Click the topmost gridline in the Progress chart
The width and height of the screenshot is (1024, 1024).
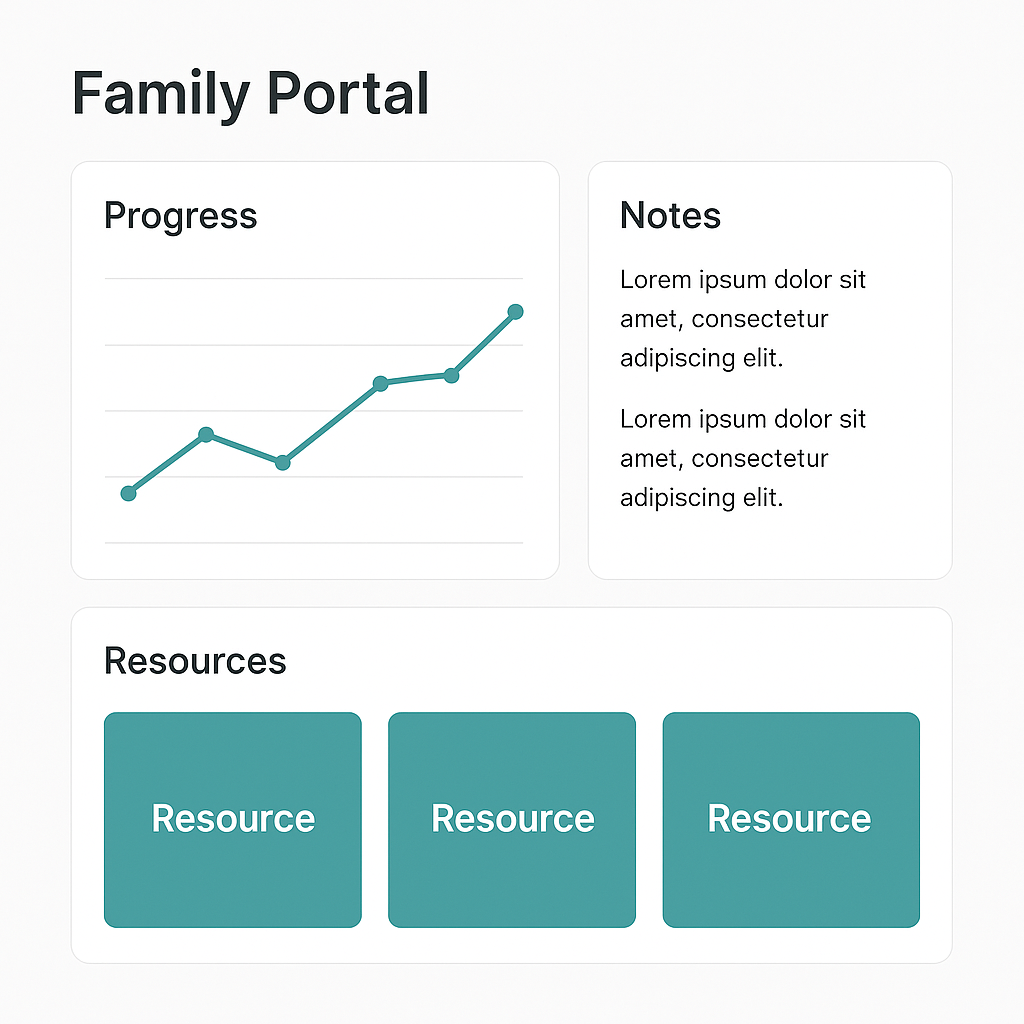(315, 279)
